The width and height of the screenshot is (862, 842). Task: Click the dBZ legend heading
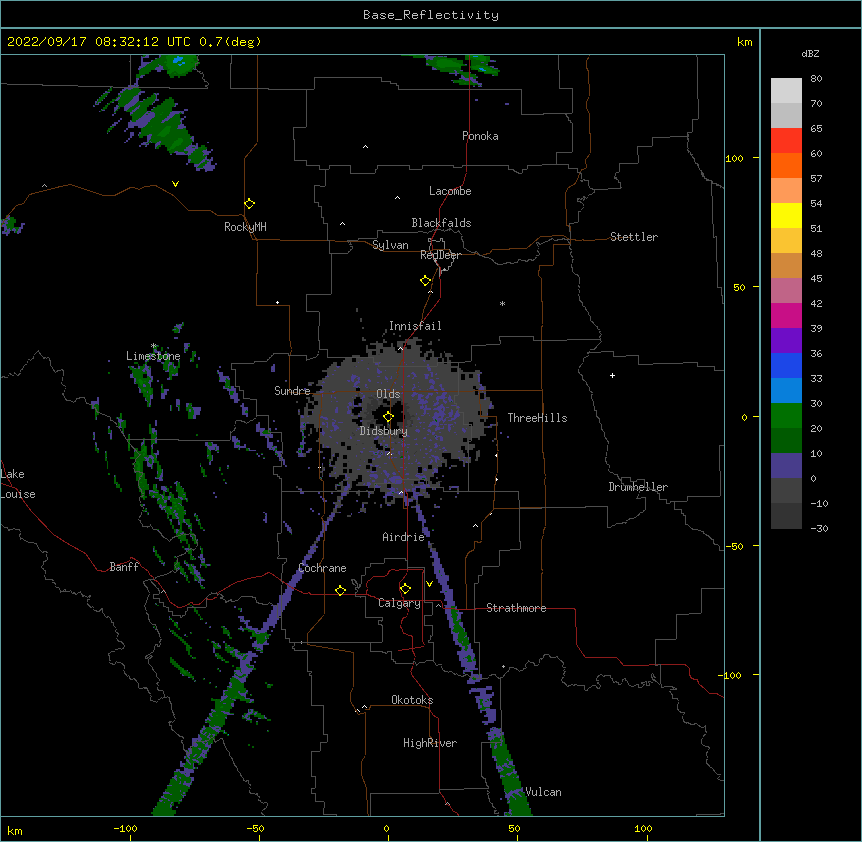point(810,54)
